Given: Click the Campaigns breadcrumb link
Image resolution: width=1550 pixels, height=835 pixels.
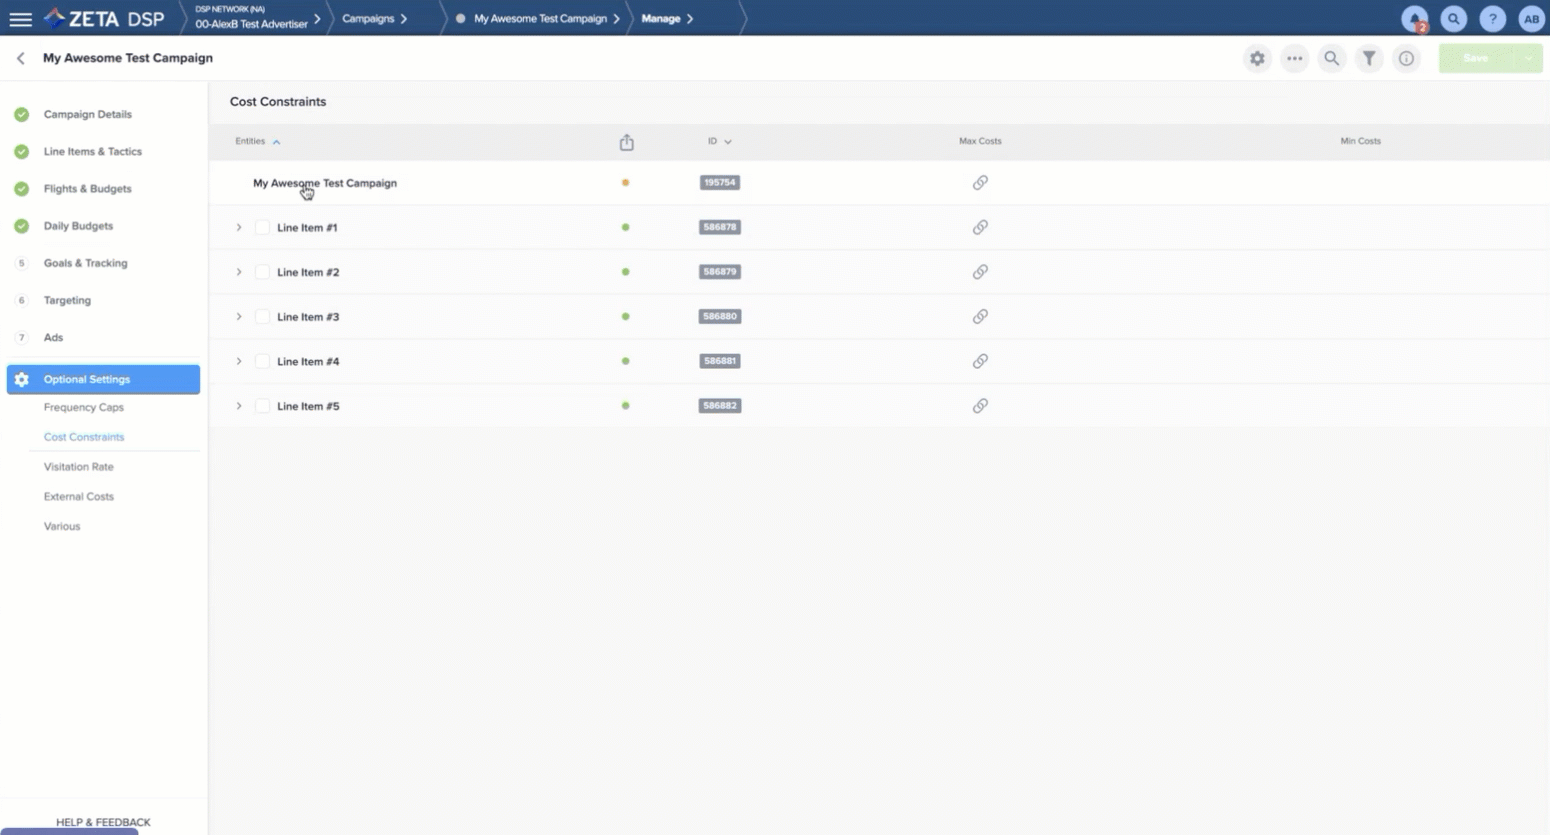Looking at the screenshot, I should coord(368,19).
